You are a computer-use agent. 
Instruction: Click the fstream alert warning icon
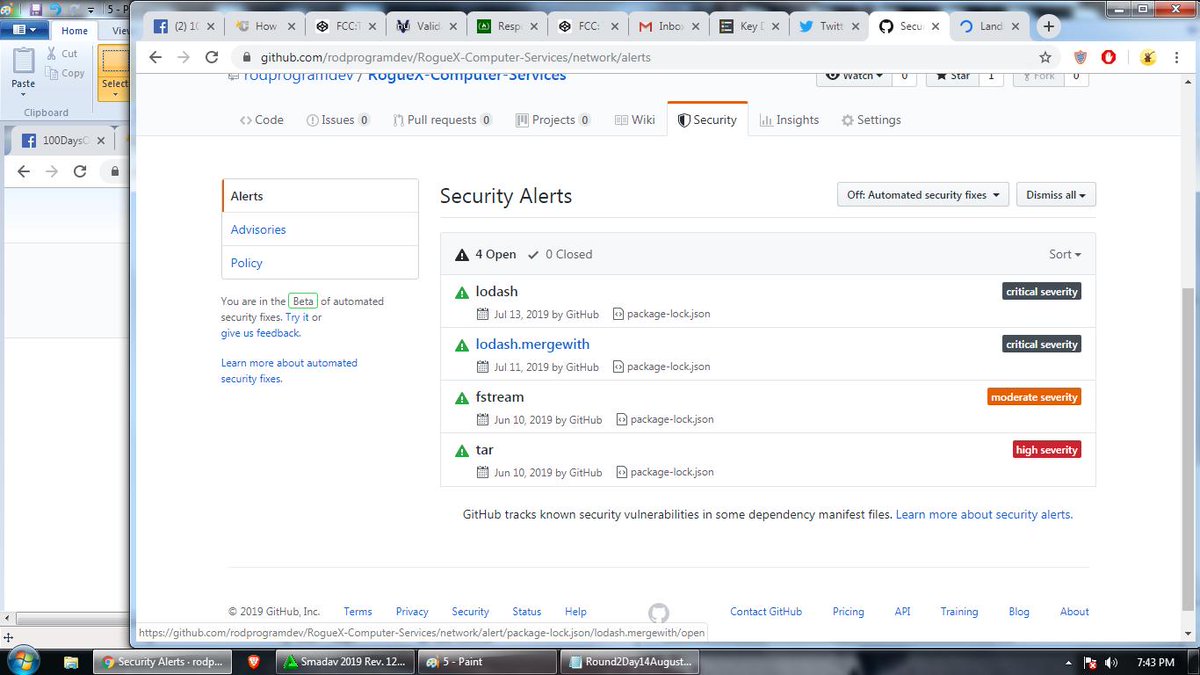462,399
